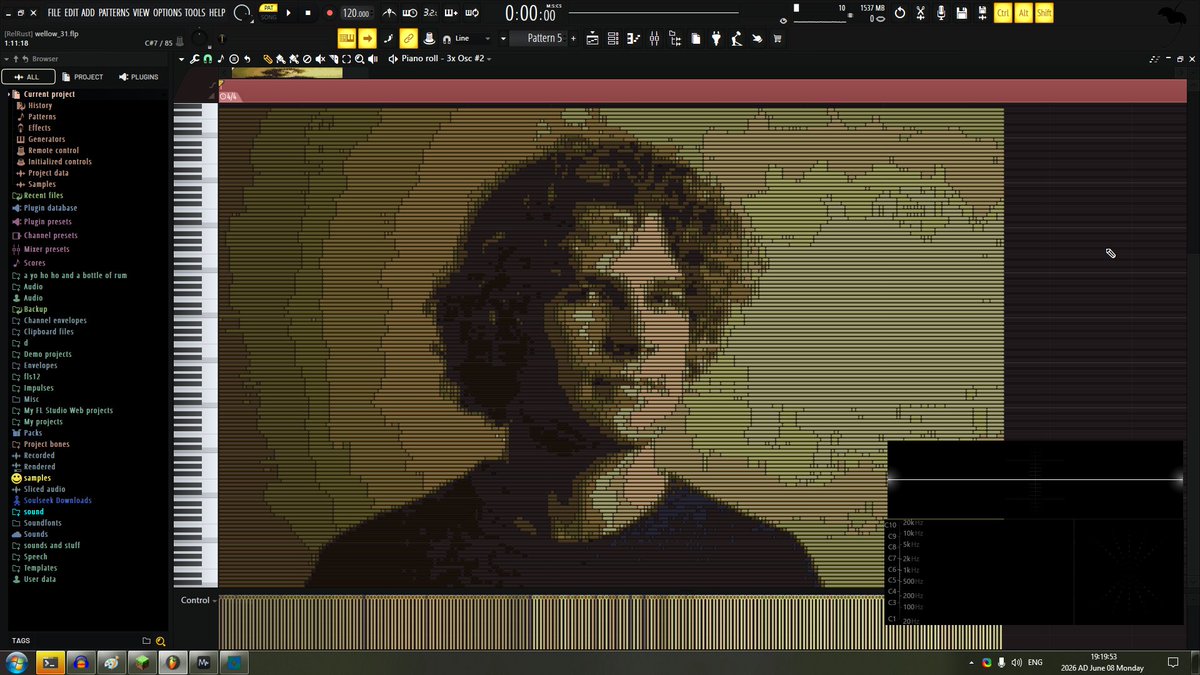
Task: Open the Browser view tree icon
Action: 675,39
